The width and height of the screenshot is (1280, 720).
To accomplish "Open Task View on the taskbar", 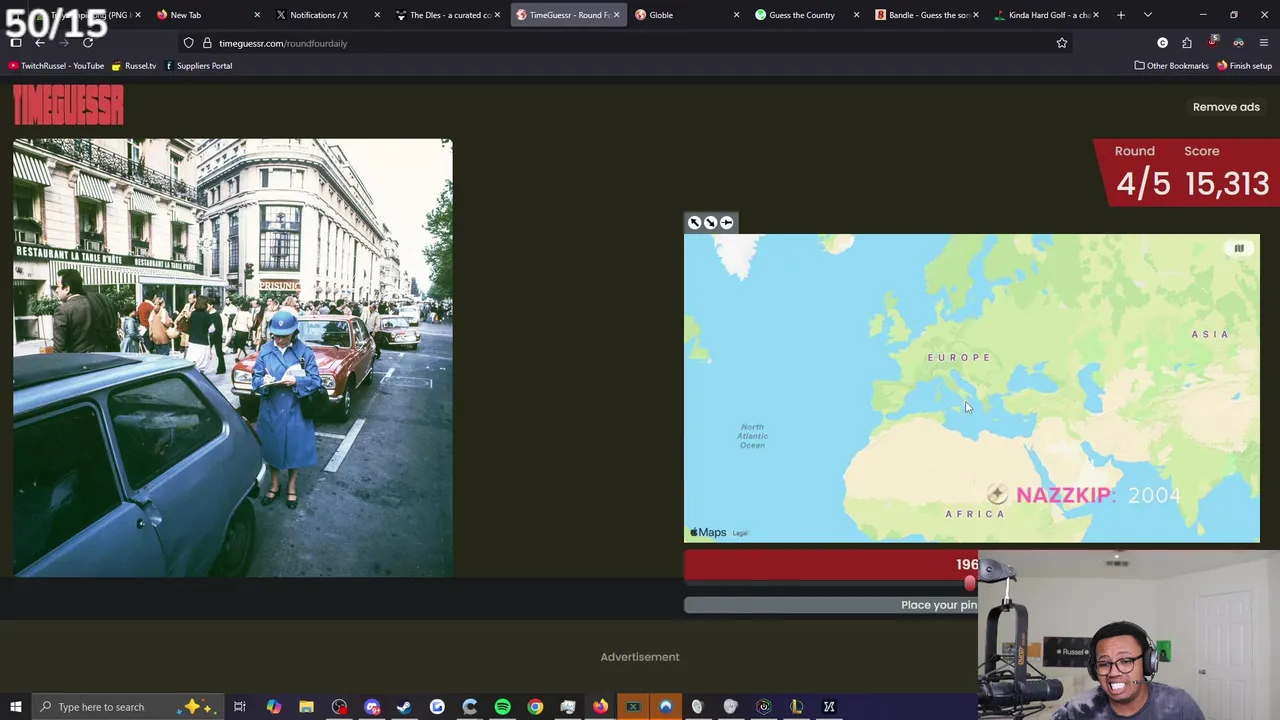I will point(240,707).
